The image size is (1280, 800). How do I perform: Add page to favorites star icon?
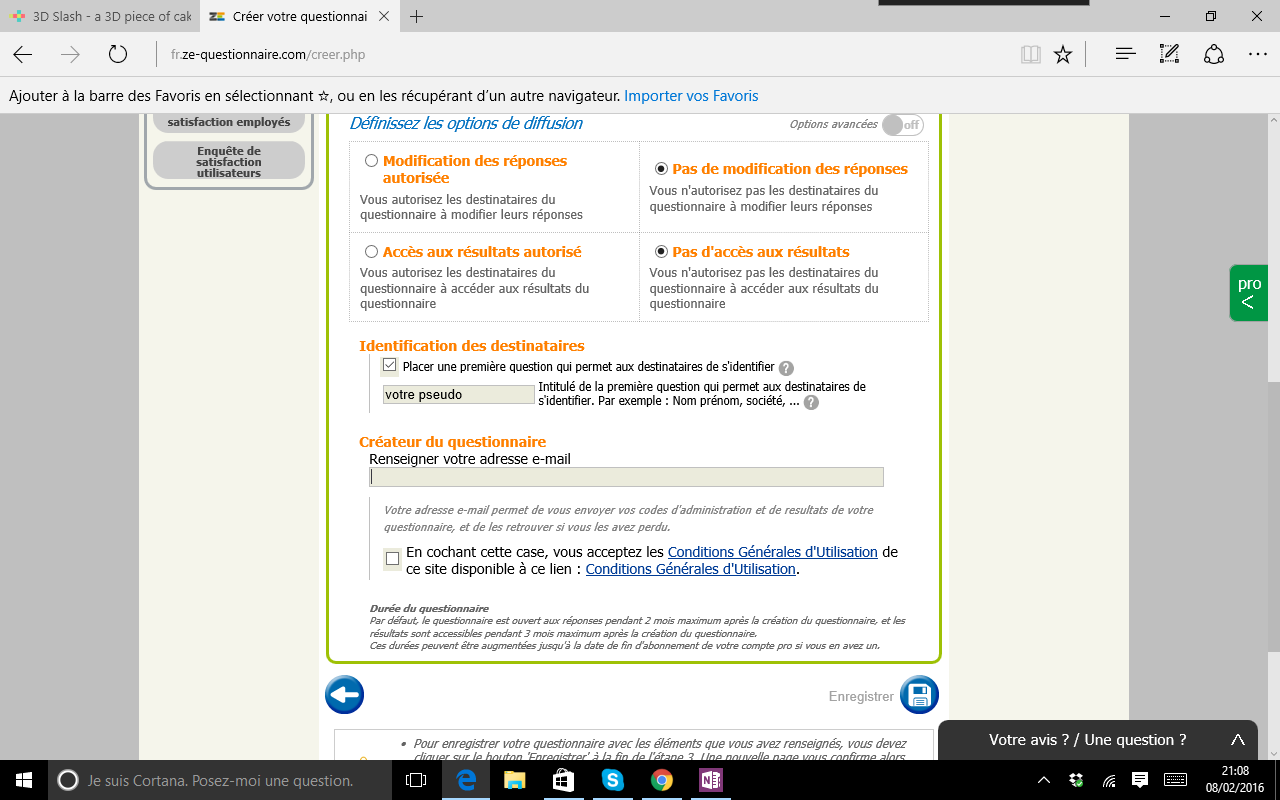1063,55
